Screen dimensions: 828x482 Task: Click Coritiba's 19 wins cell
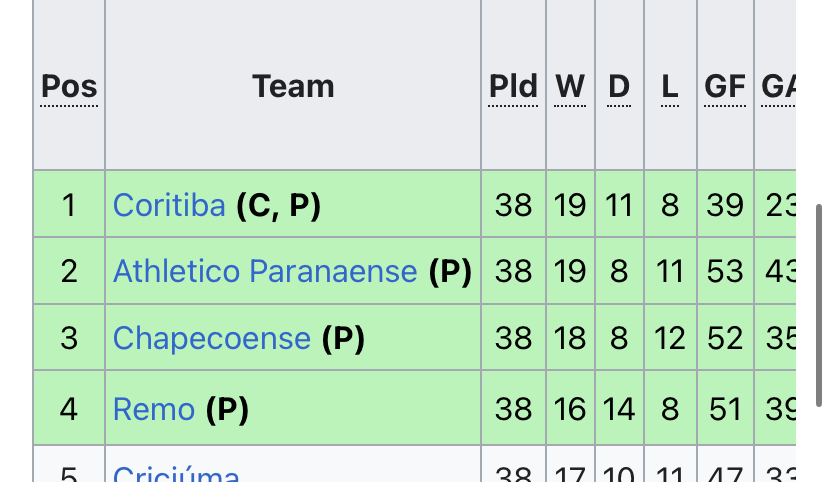pos(570,204)
